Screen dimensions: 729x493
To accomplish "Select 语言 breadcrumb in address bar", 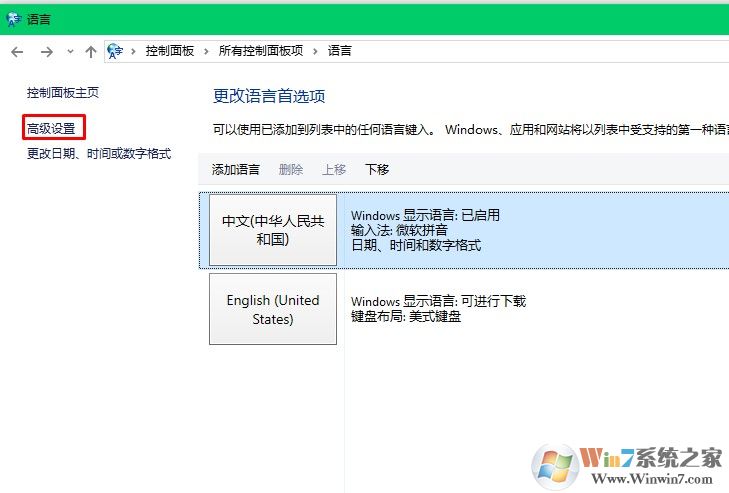I will (x=340, y=51).
